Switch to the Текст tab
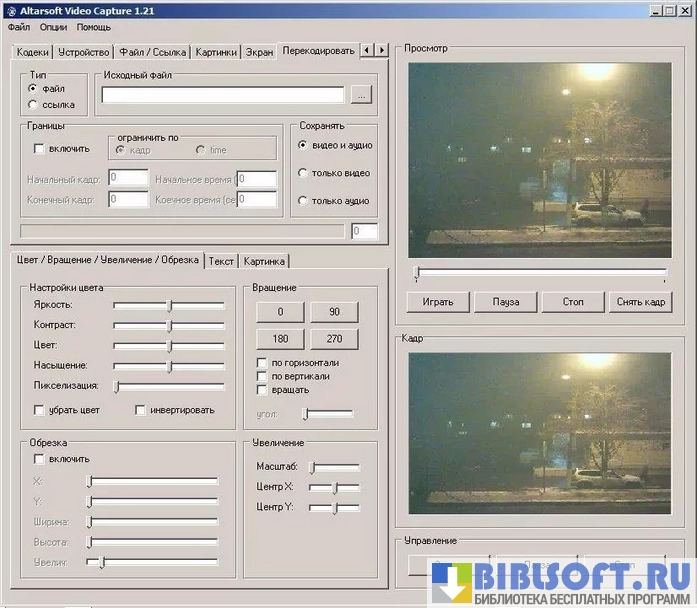 click(x=221, y=261)
